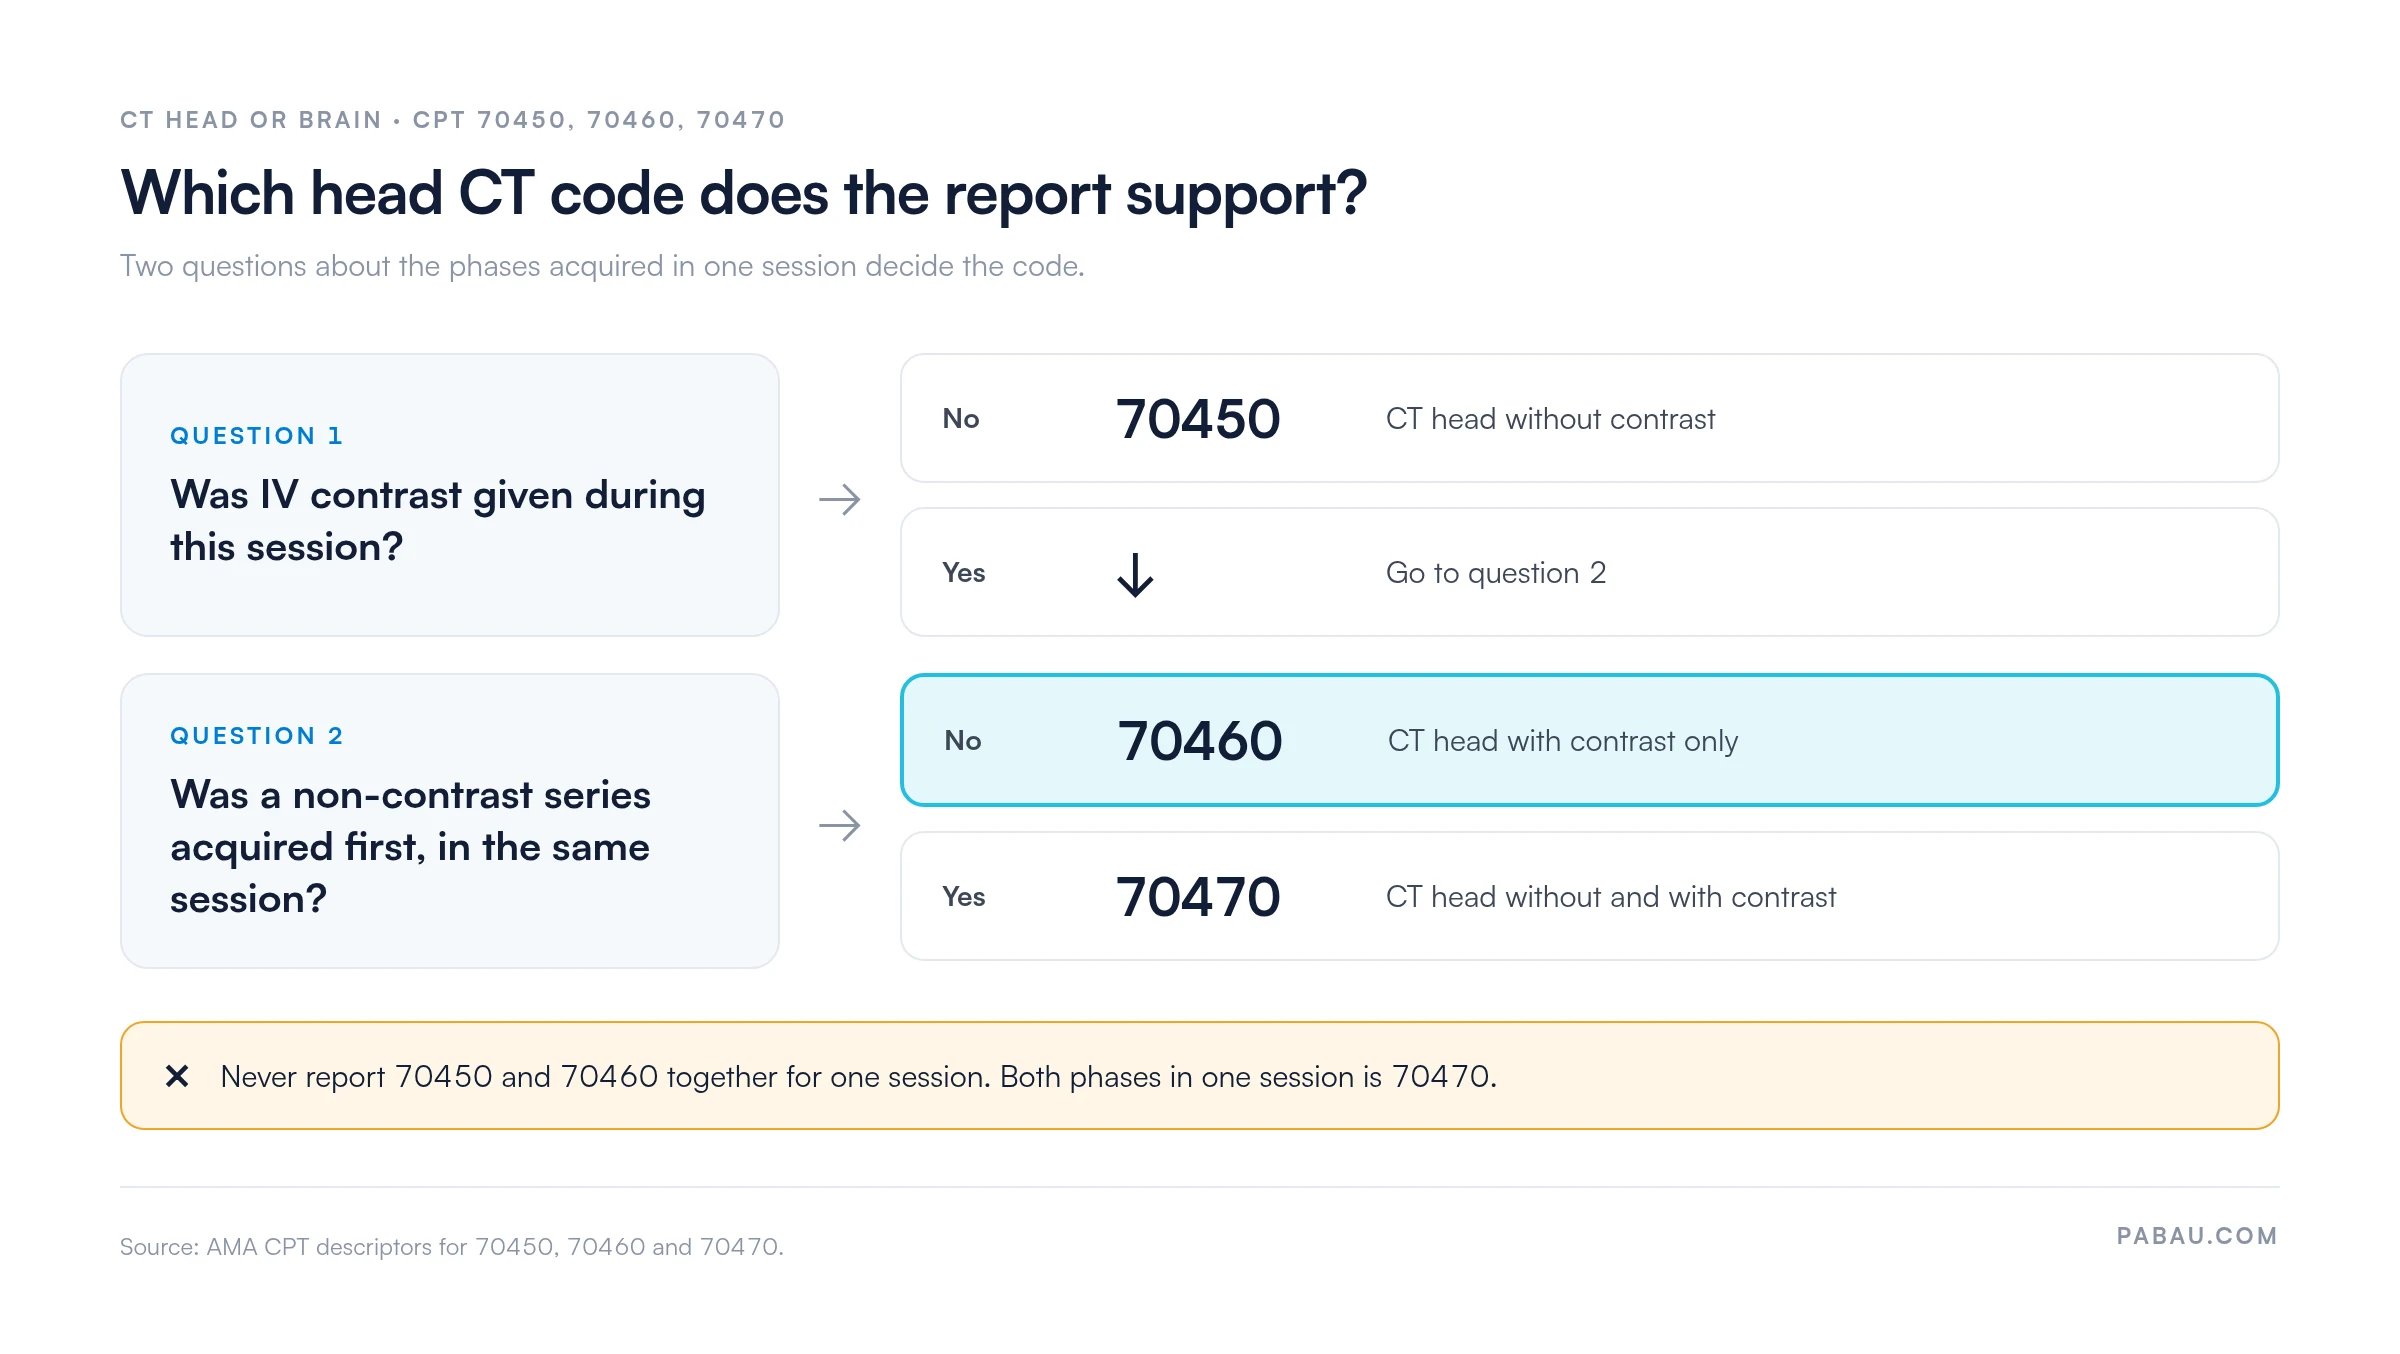This screenshot has width=2400, height=1354.
Task: Click the "Yes" label next to 70470
Action: (x=964, y=896)
